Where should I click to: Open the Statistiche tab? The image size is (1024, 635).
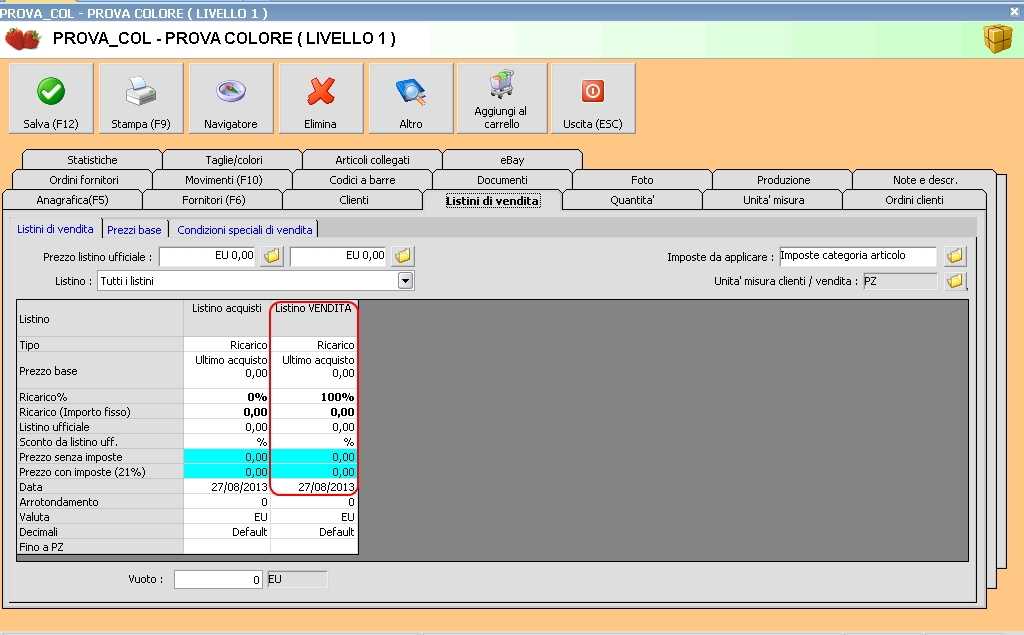(92, 160)
